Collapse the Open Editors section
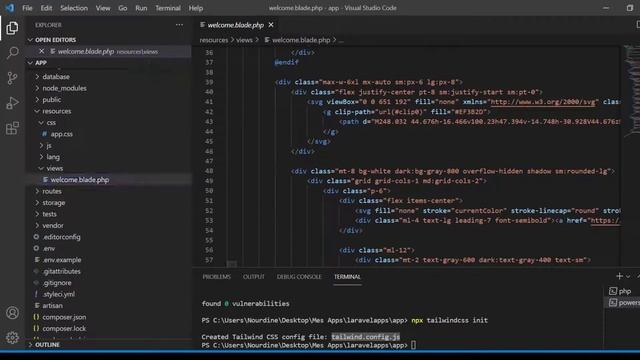The image size is (640, 360). (x=55, y=40)
